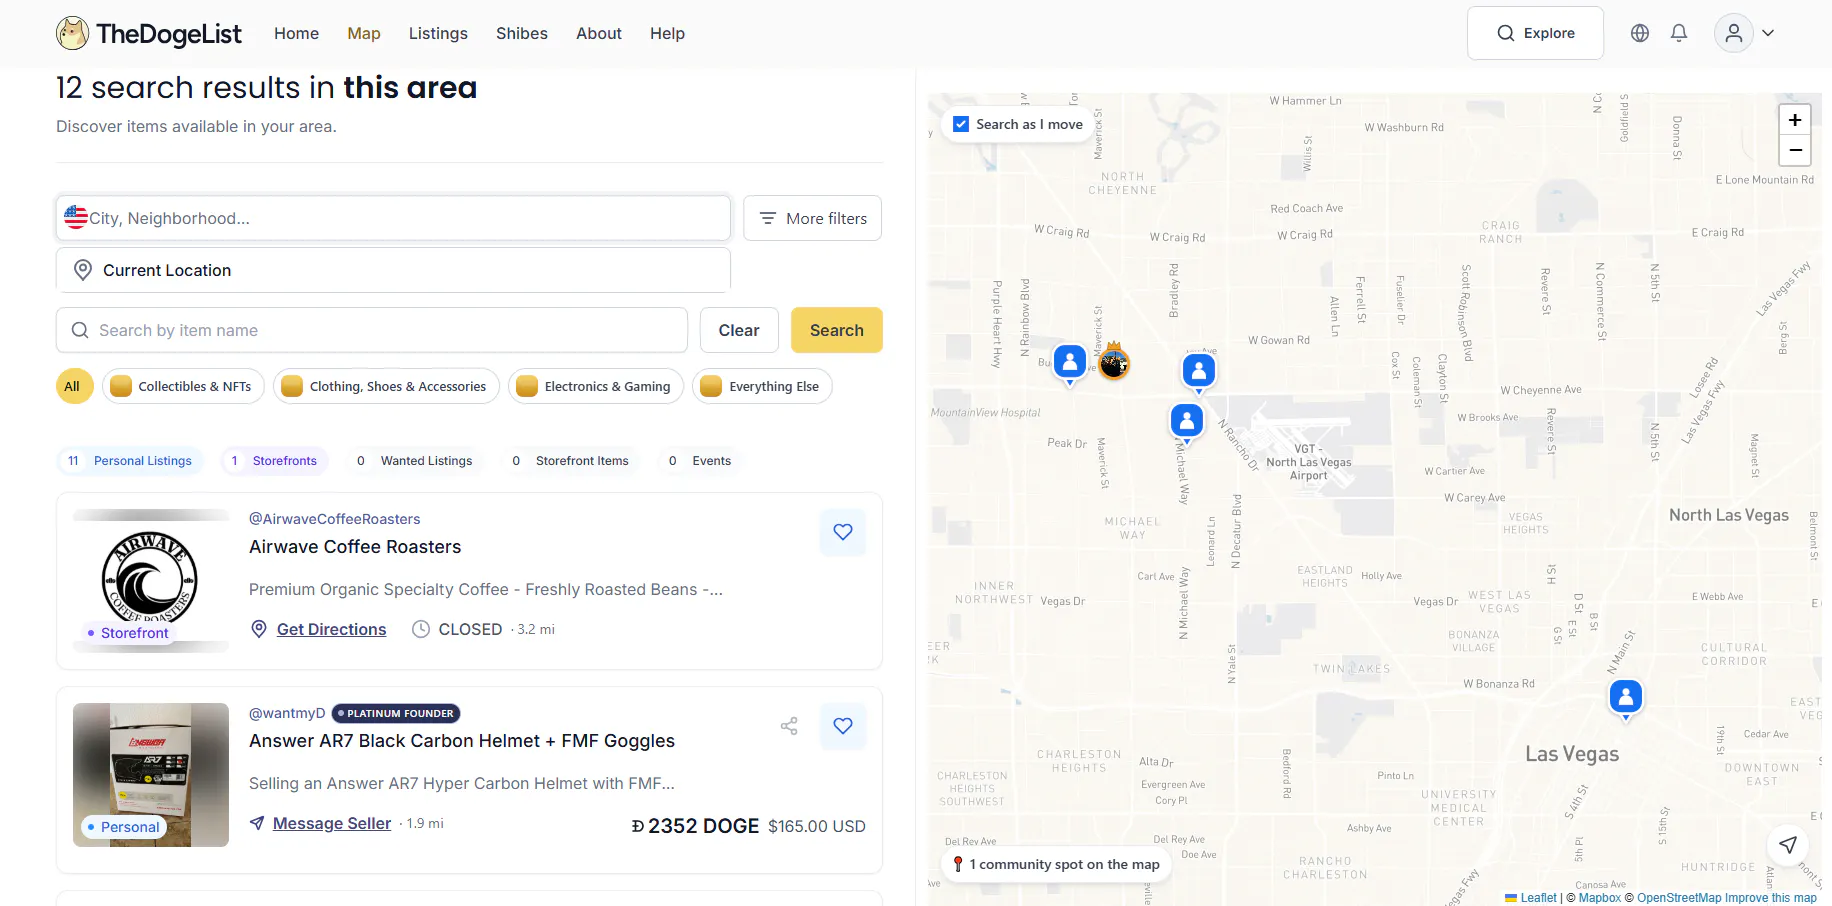
Task: Open the Mapbox attribution link
Action: (x=1600, y=898)
